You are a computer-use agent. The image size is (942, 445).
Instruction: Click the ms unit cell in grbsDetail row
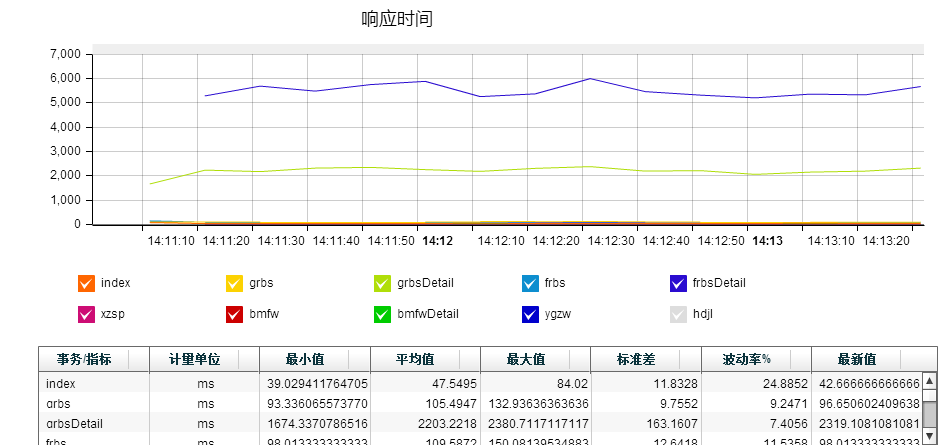pyautogui.click(x=205, y=424)
